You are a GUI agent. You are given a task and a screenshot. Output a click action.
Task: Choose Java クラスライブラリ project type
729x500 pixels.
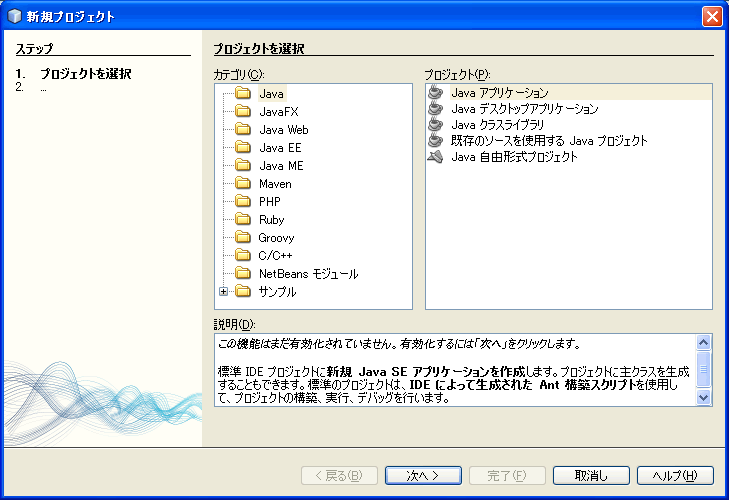click(497, 125)
